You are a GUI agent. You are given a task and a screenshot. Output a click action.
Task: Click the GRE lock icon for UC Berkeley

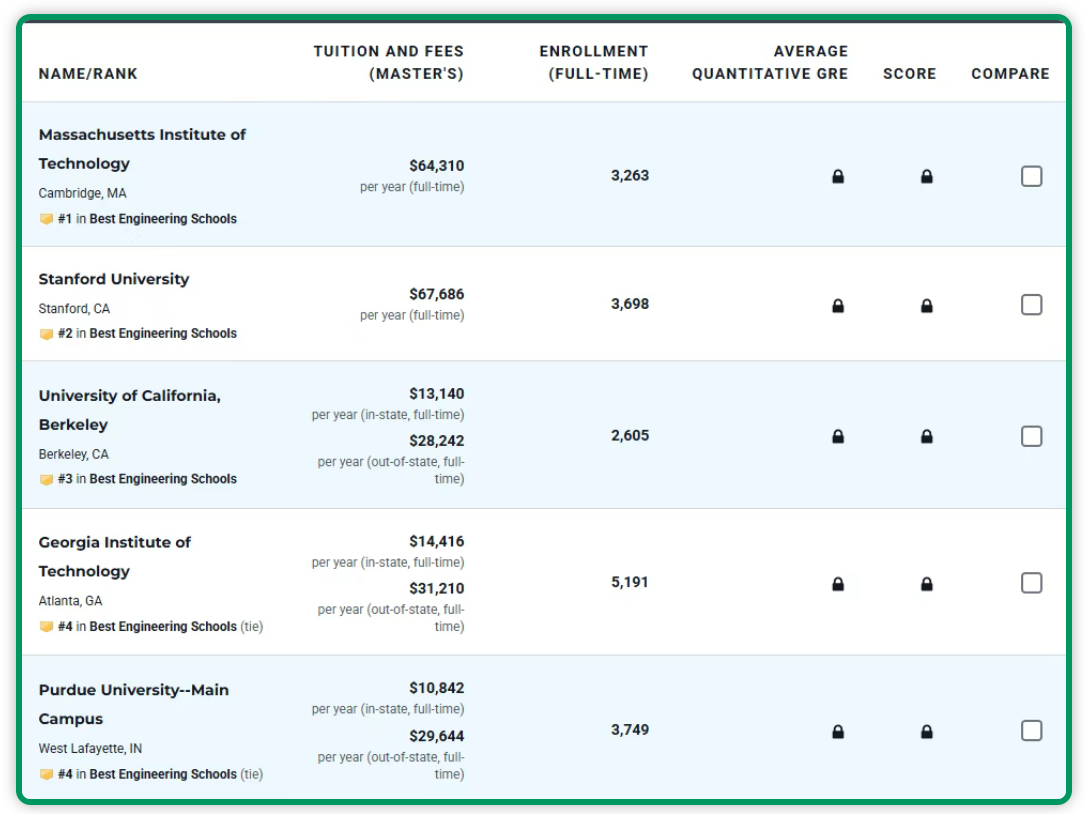click(838, 437)
